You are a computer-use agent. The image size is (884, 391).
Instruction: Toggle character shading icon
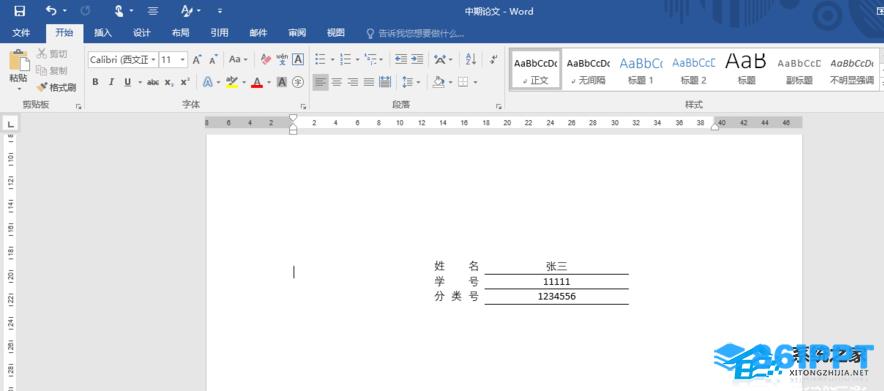point(282,82)
